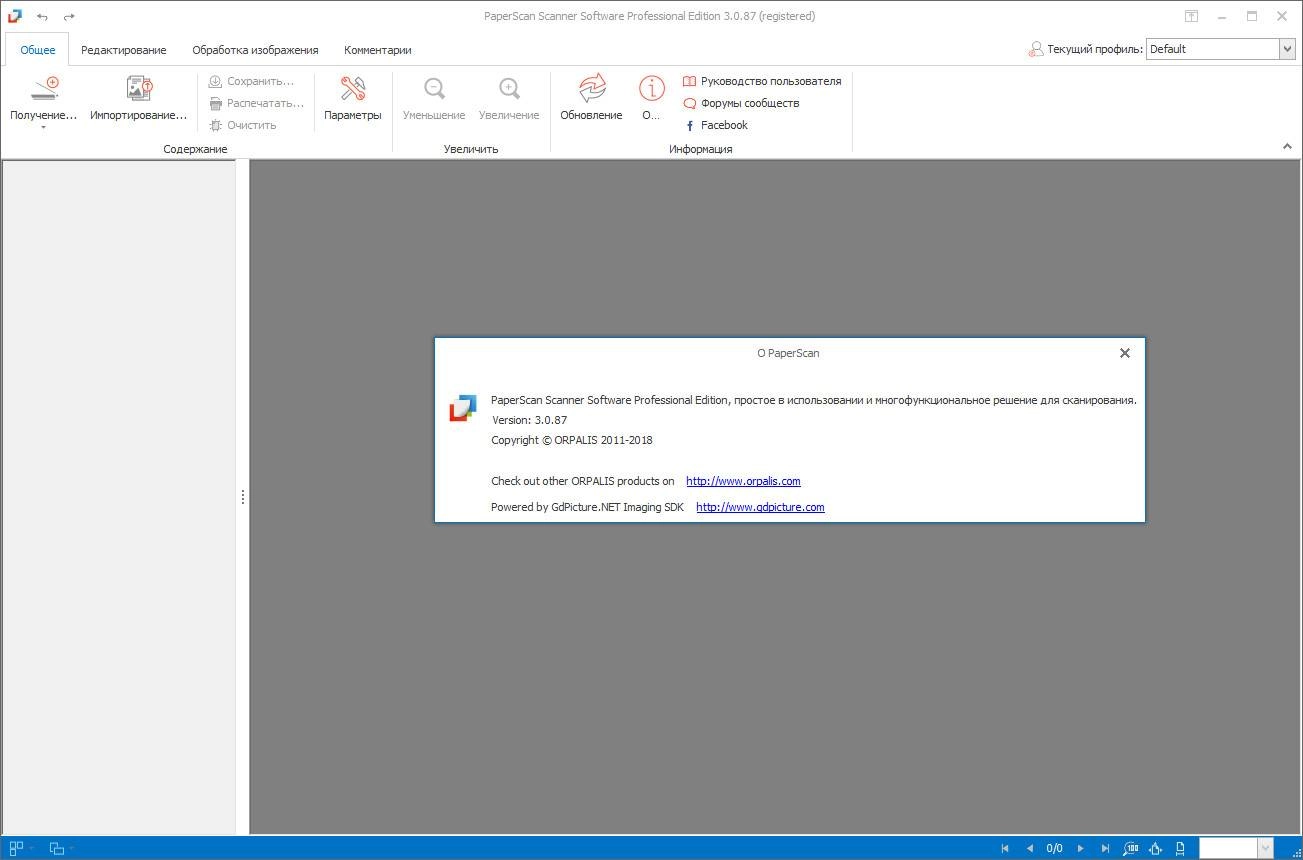Open the zoom level dropdown in status bar
This screenshot has height=860, width=1303.
click(1265, 848)
